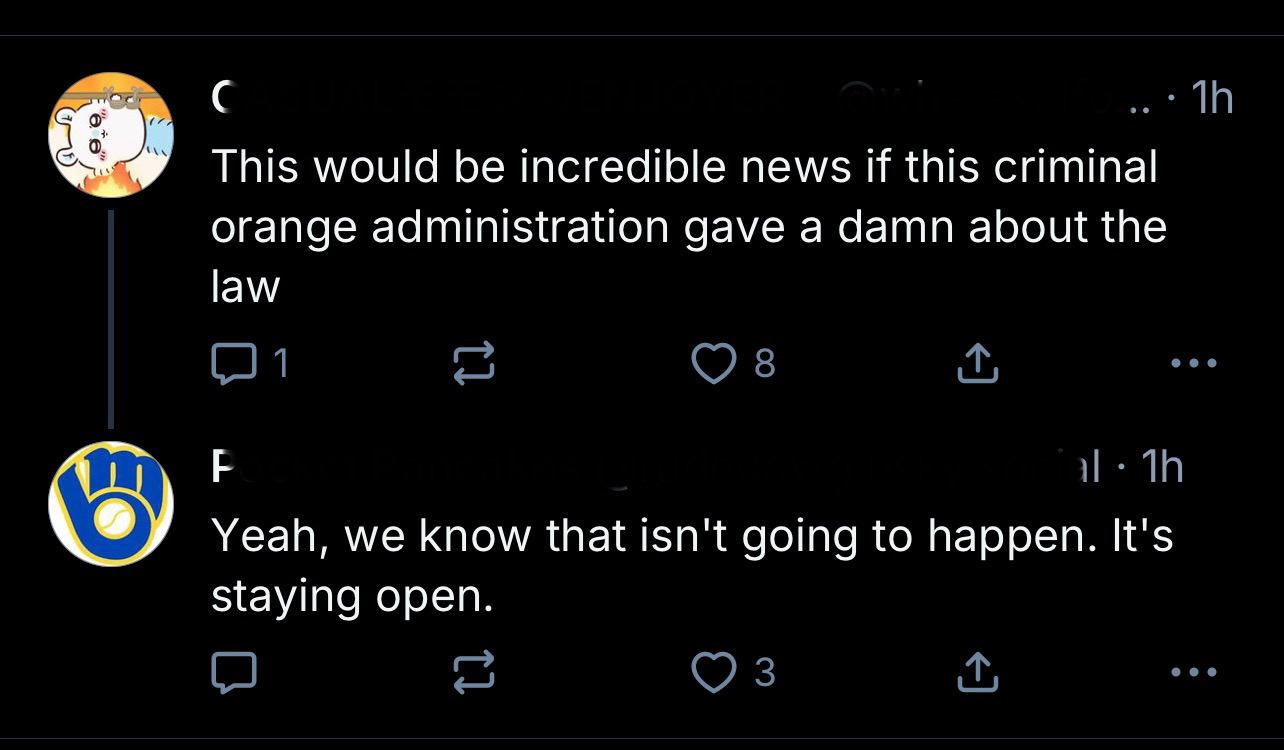Like the tweet with 8 likes

click(x=714, y=364)
